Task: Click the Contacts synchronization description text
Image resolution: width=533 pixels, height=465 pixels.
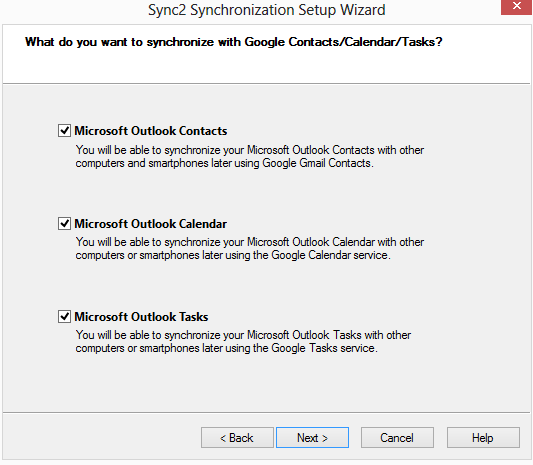Action: point(250,156)
